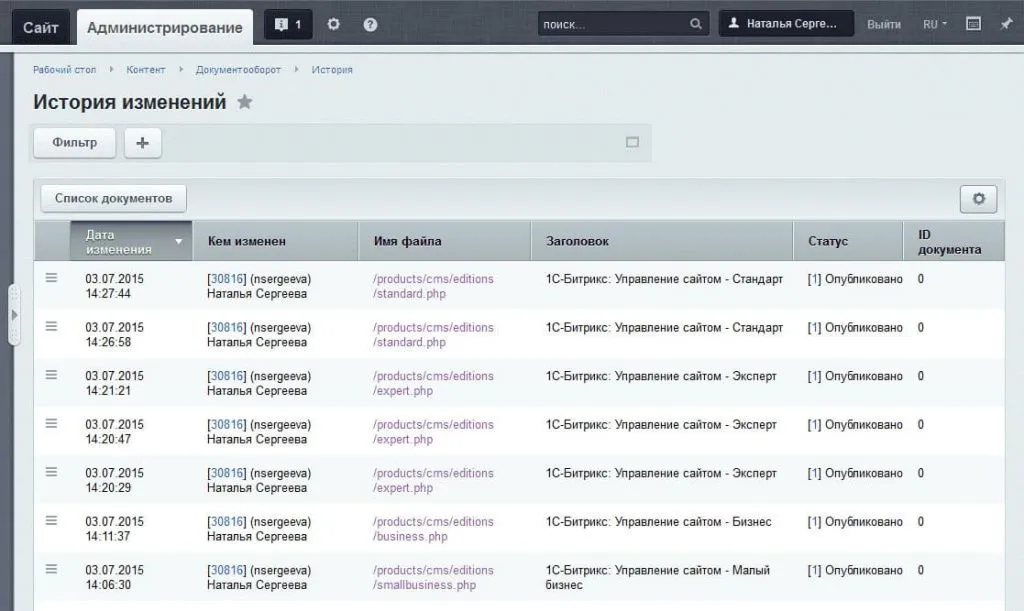Open the RU language dropdown

coord(935,24)
